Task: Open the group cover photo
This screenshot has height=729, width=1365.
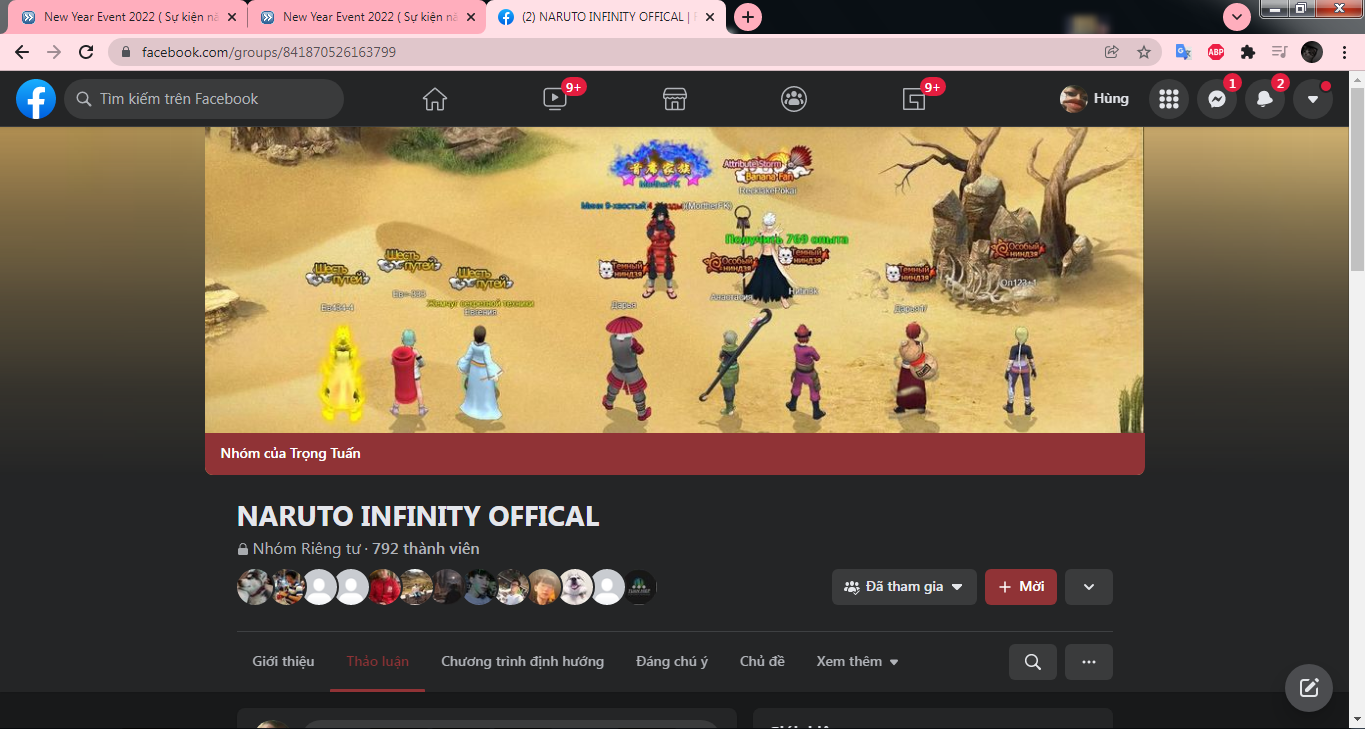Action: [674, 280]
